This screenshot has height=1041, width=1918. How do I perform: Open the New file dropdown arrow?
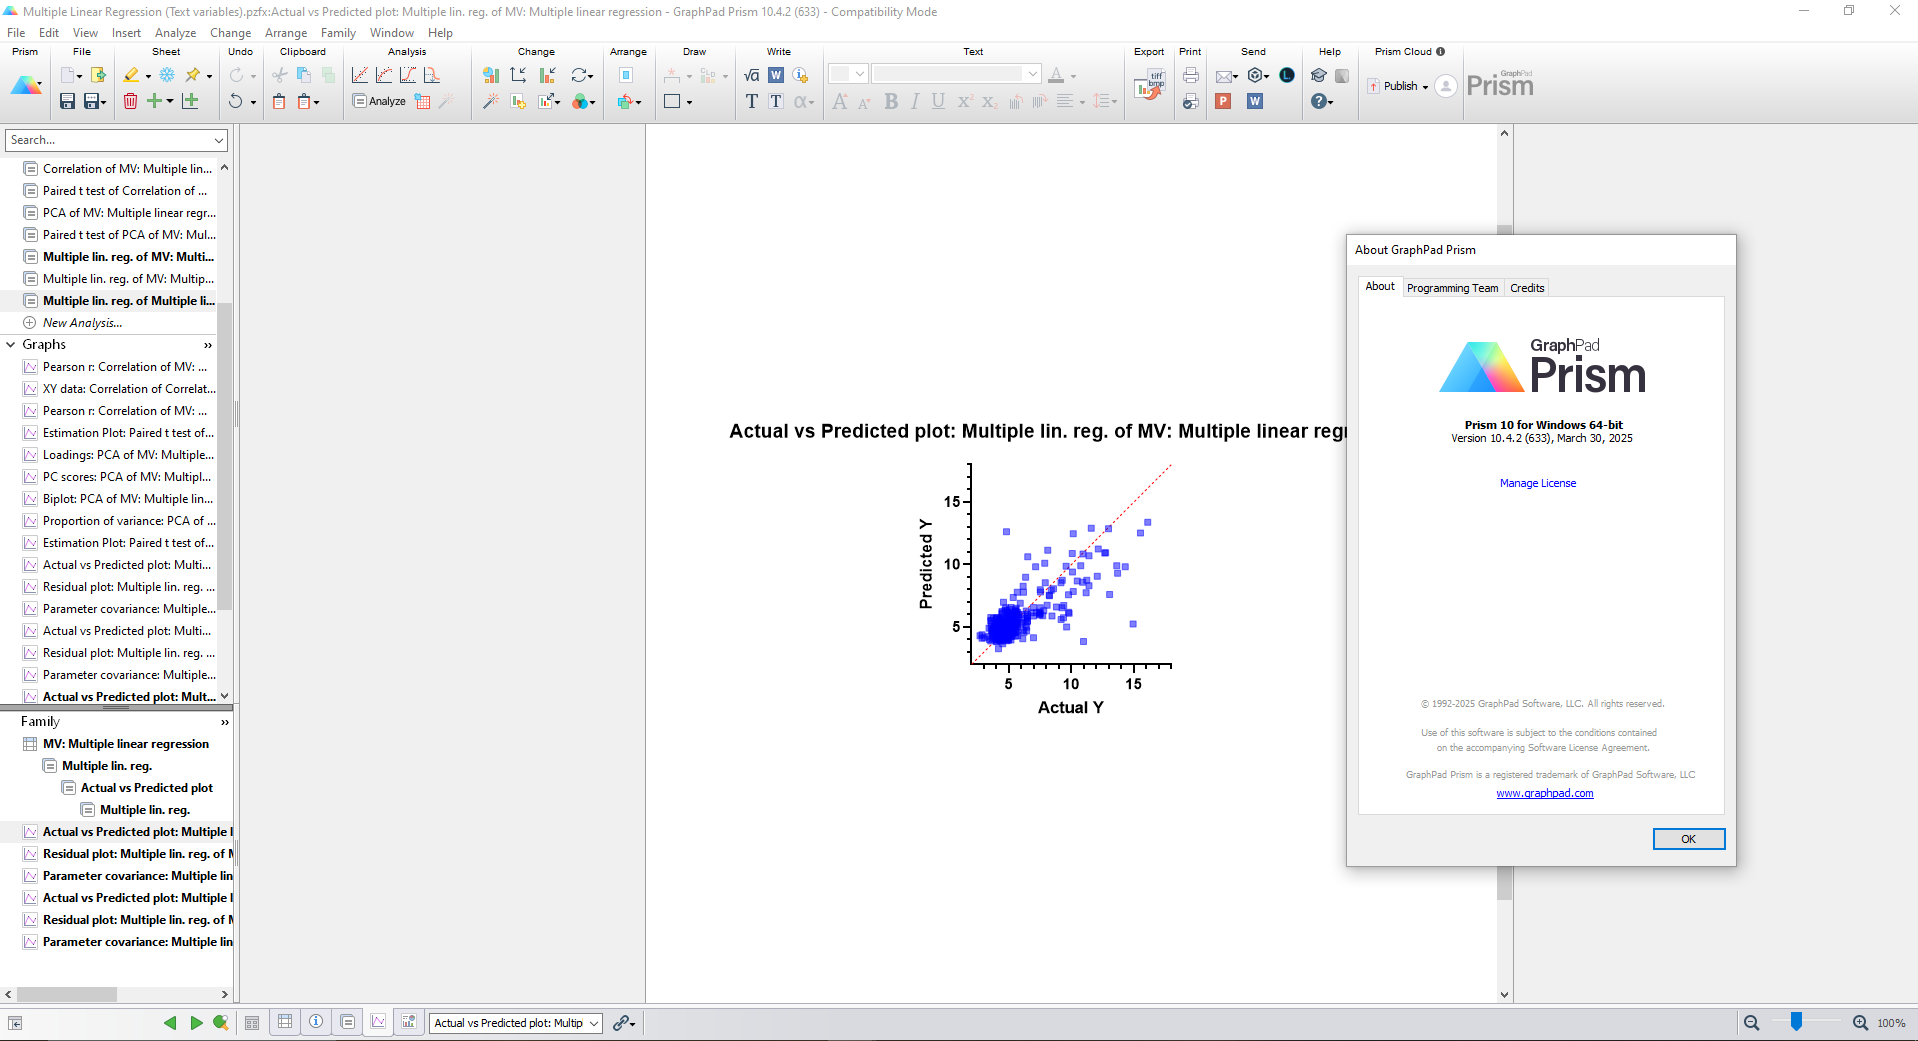(80, 76)
